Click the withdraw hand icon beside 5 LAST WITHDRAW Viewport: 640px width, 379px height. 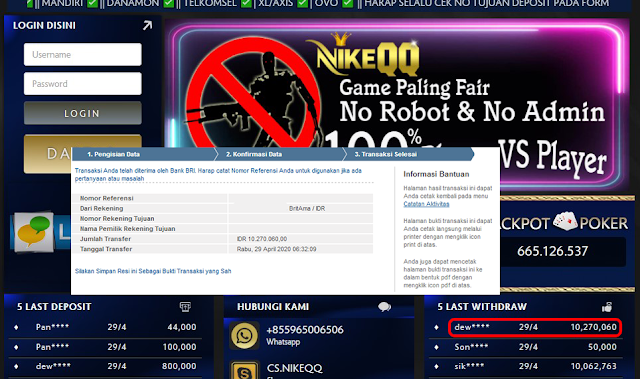(607, 307)
